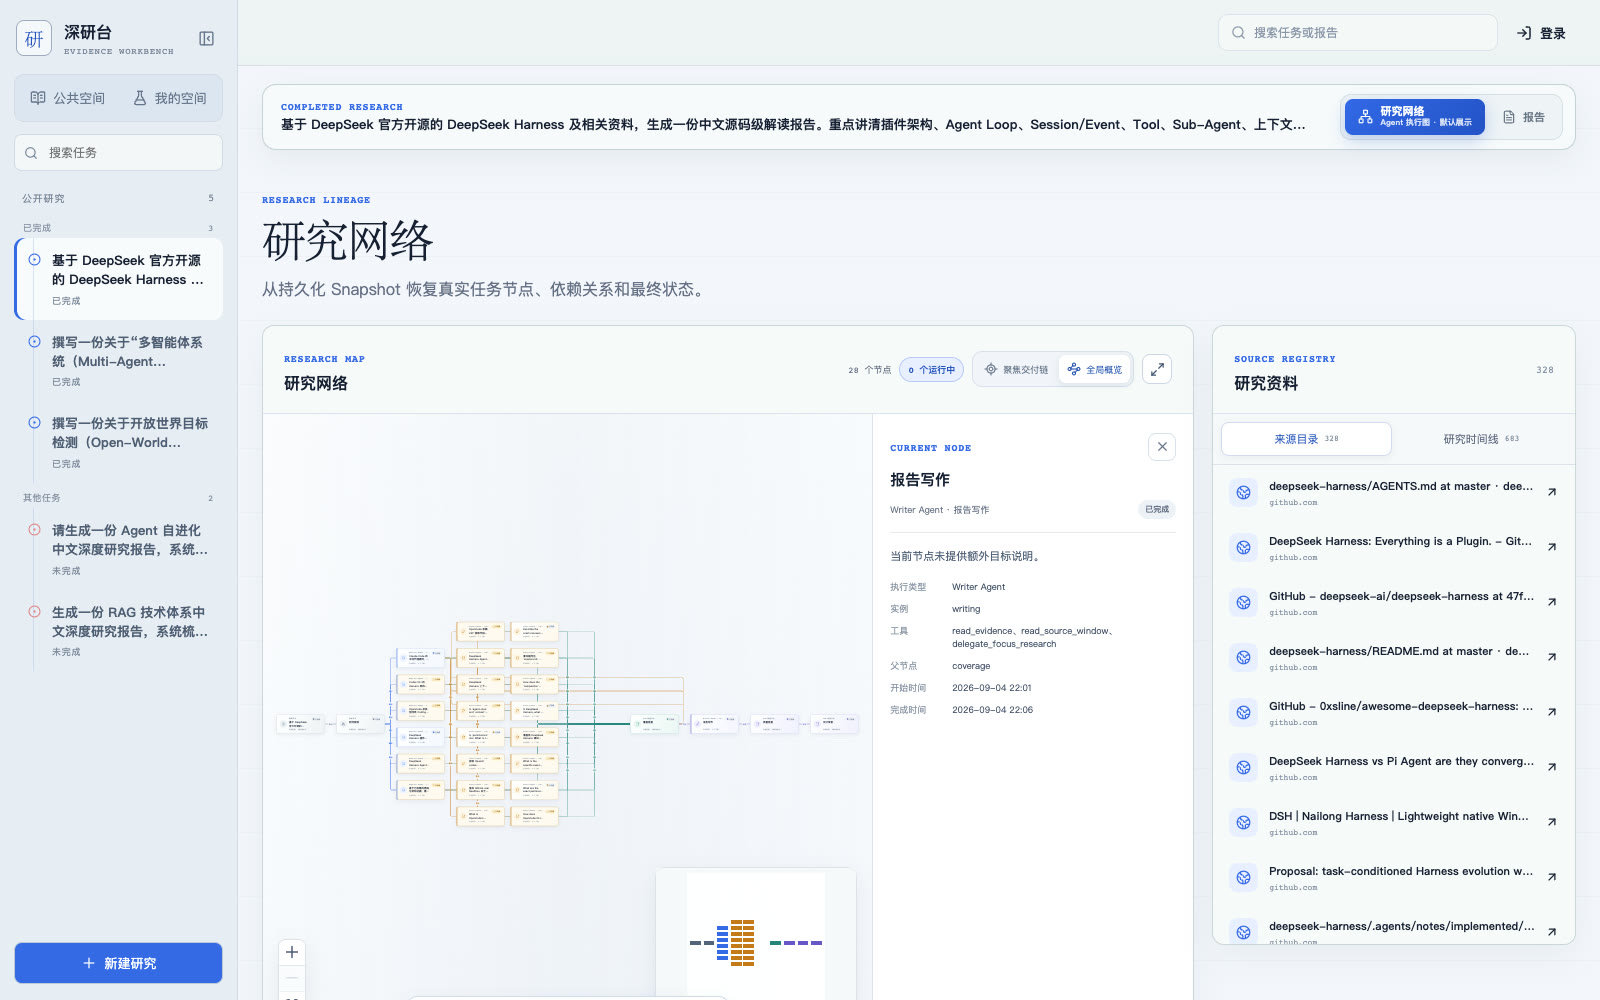
Task: Click the login arrow icon next to 登录
Action: click(1524, 33)
